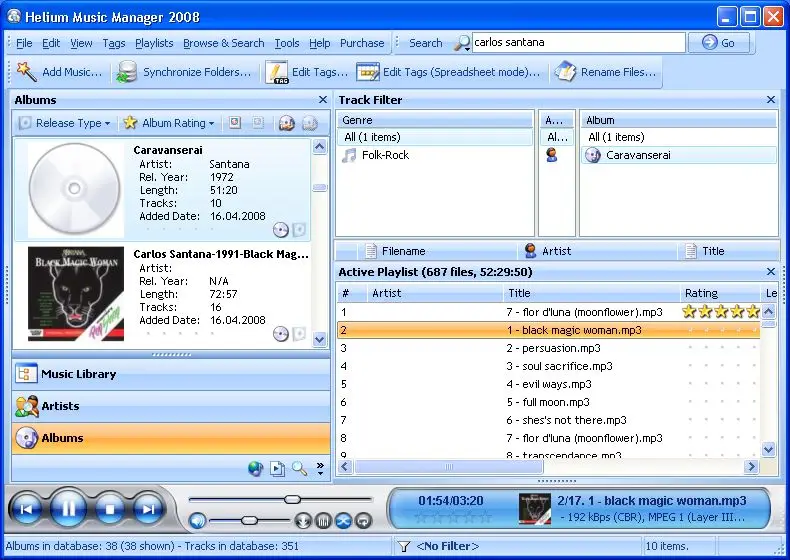Open the Album Rating dropdown
Screen dimensions: 790x560
169,123
